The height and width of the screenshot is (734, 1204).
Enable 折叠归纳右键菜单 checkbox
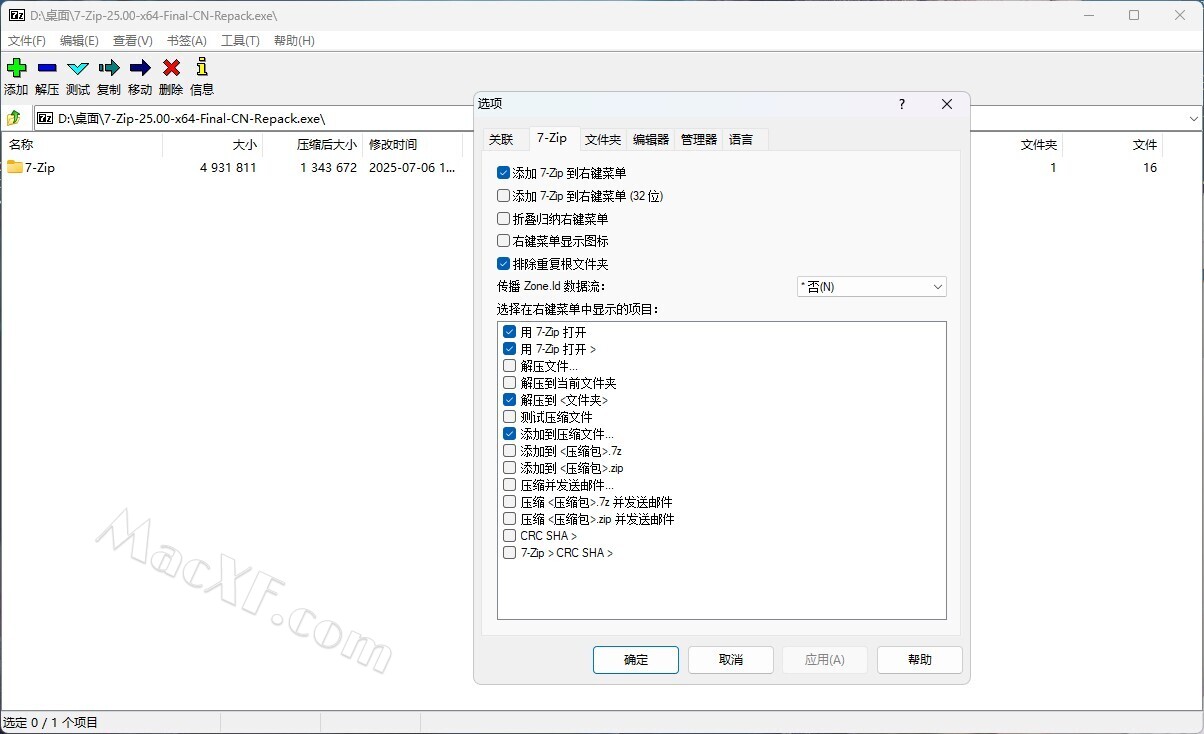tap(504, 219)
